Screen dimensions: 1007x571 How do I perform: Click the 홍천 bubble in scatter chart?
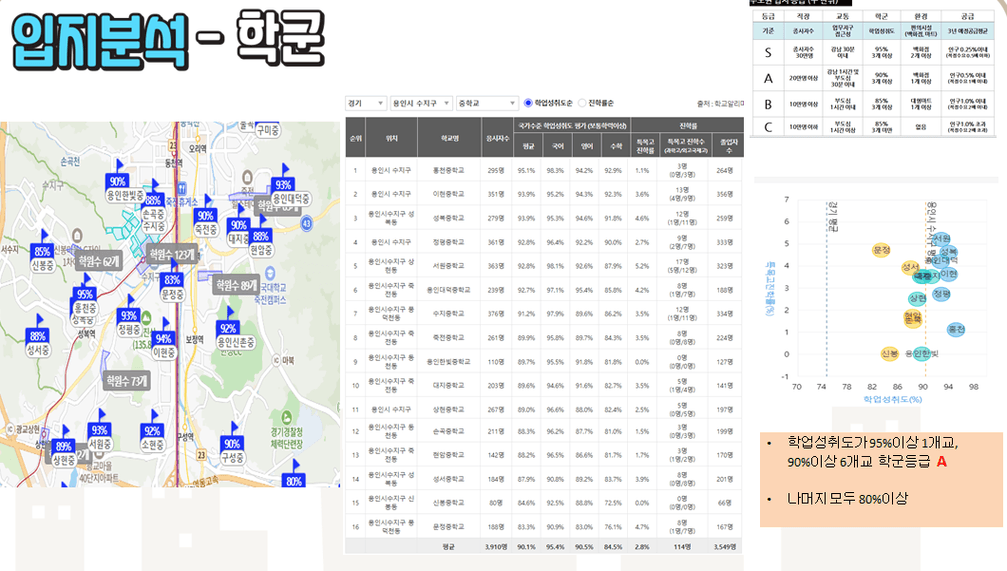956,329
